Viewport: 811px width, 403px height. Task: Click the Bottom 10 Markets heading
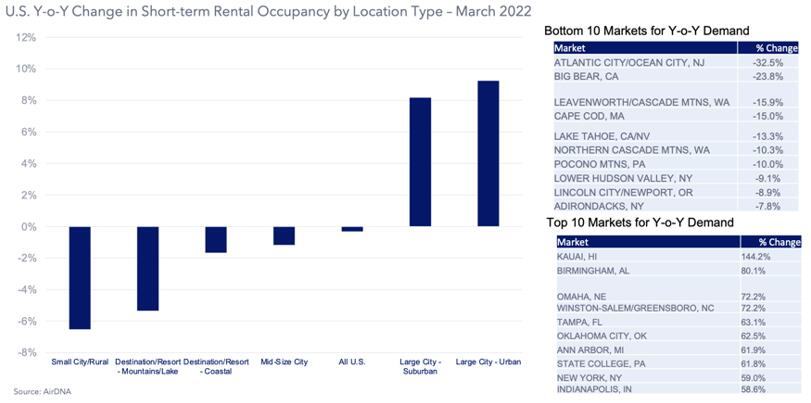coord(651,31)
